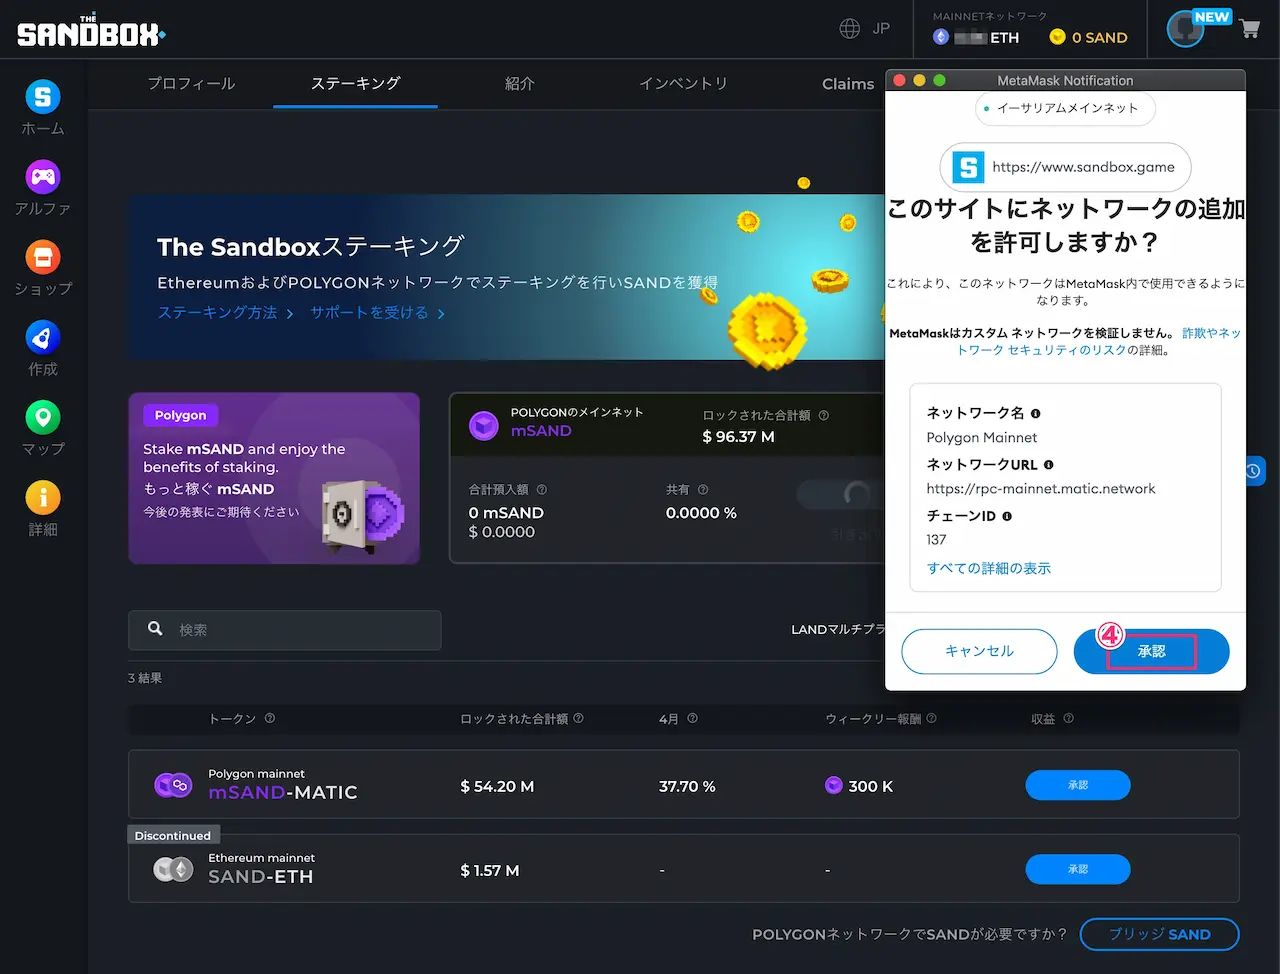Click the mSAND token icon in Polygon panel
Image resolution: width=1280 pixels, height=974 pixels.
[484, 425]
